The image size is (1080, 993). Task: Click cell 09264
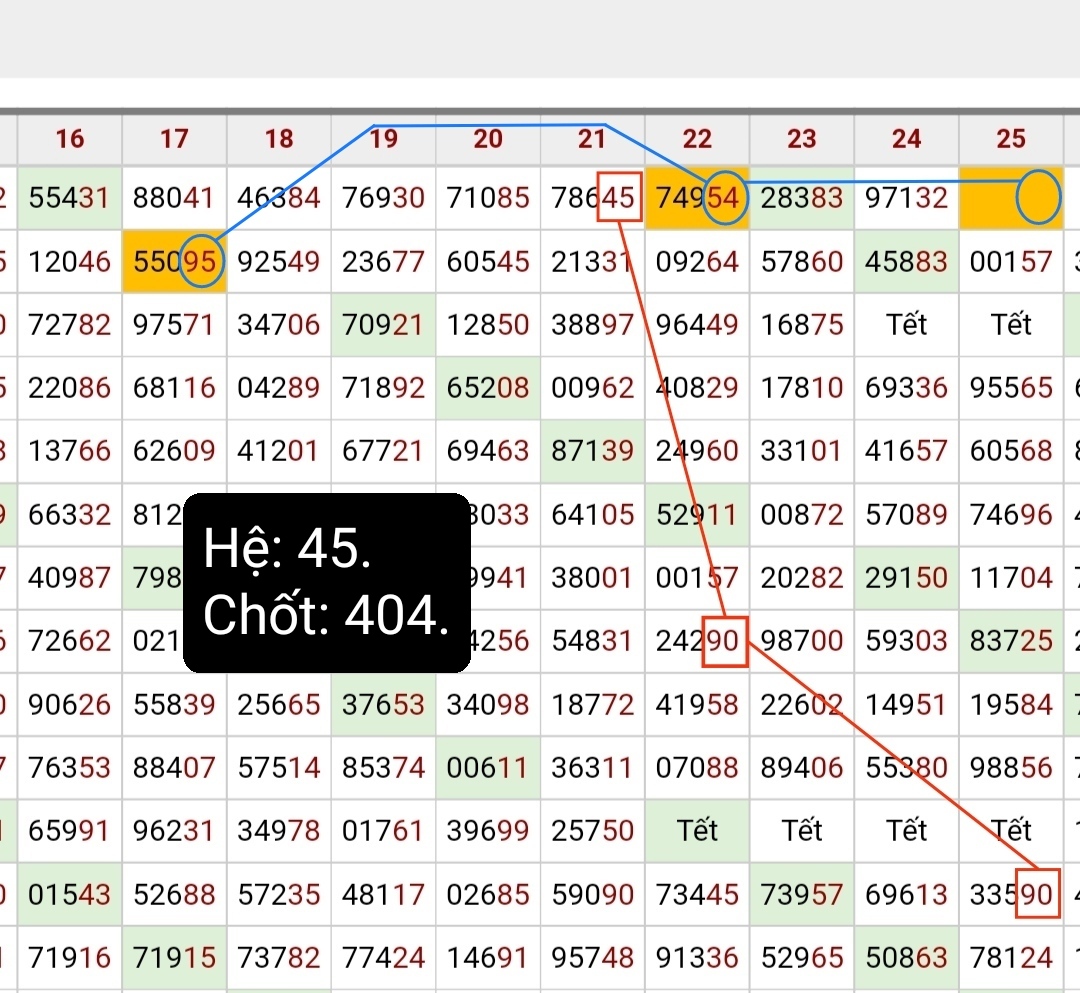[697, 262]
